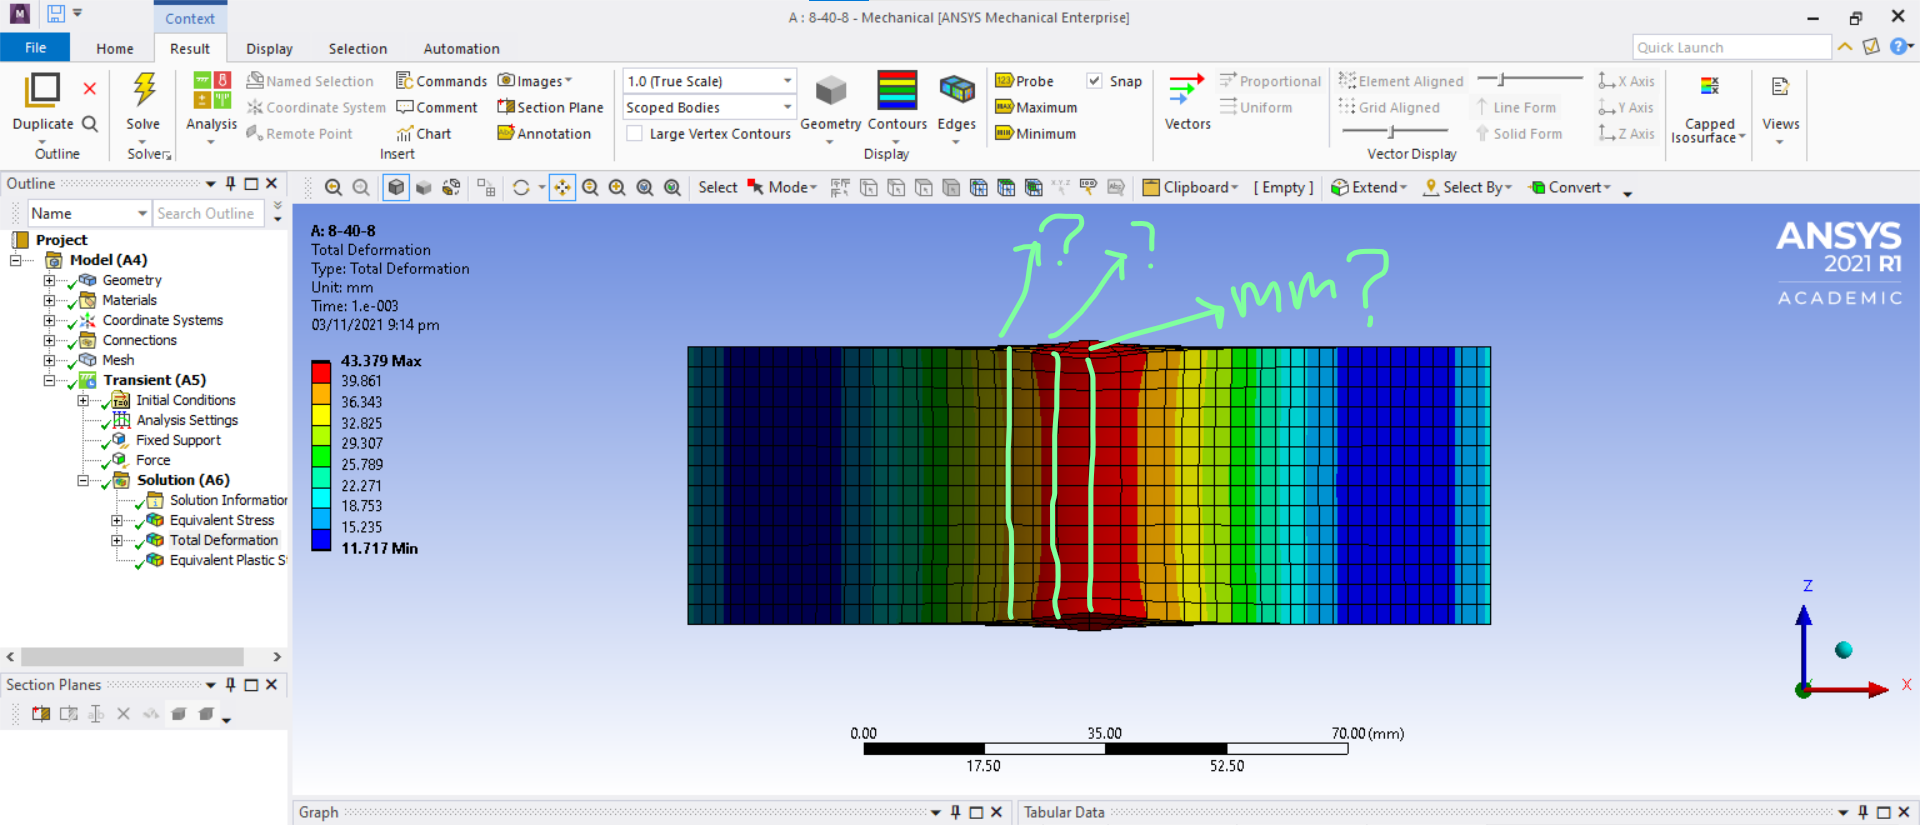Screen dimensions: 1920x825
Task: Insert a Chart from the ribbon
Action: click(x=424, y=134)
